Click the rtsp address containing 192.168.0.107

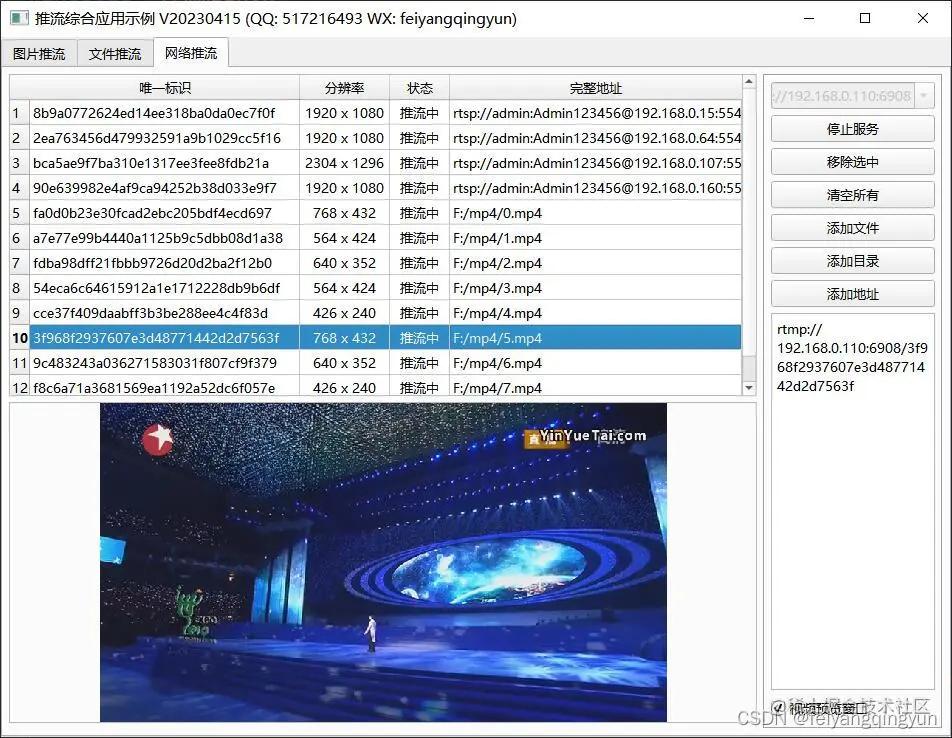[x=596, y=163]
